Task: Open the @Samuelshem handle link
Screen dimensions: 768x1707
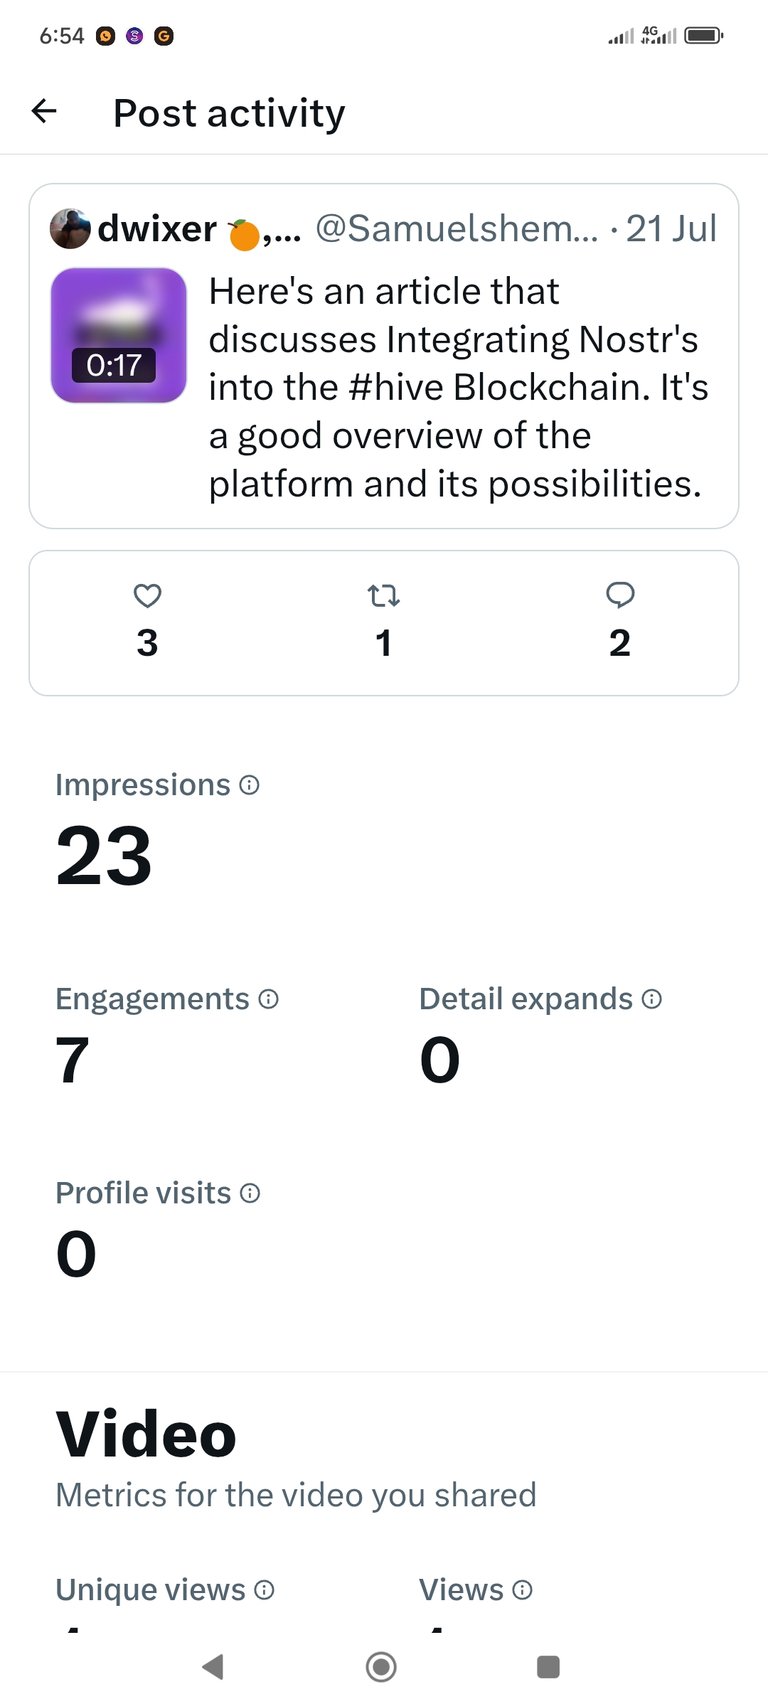Action: [457, 229]
